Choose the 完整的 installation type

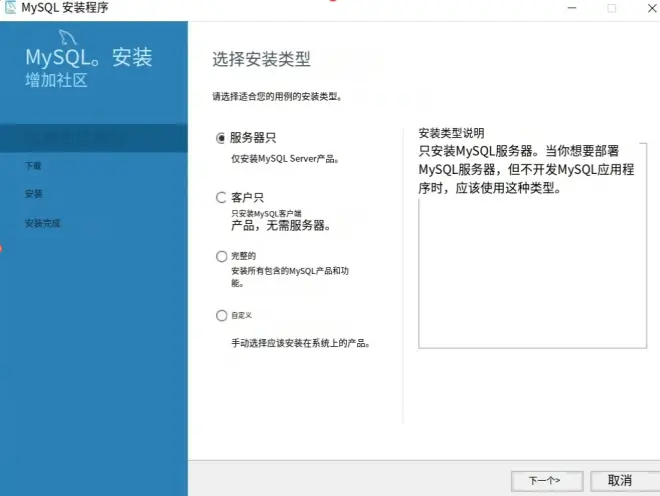click(x=221, y=256)
